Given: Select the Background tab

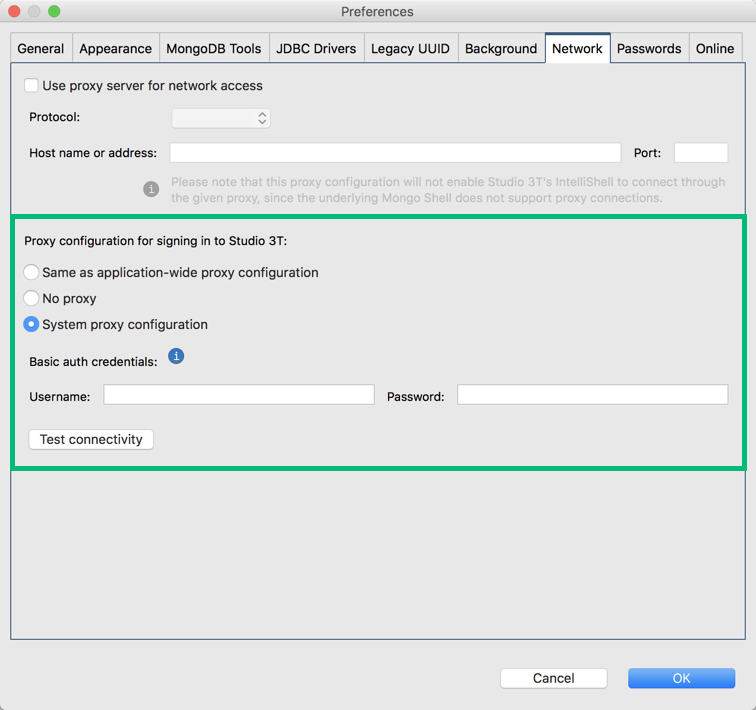Looking at the screenshot, I should (x=501, y=48).
